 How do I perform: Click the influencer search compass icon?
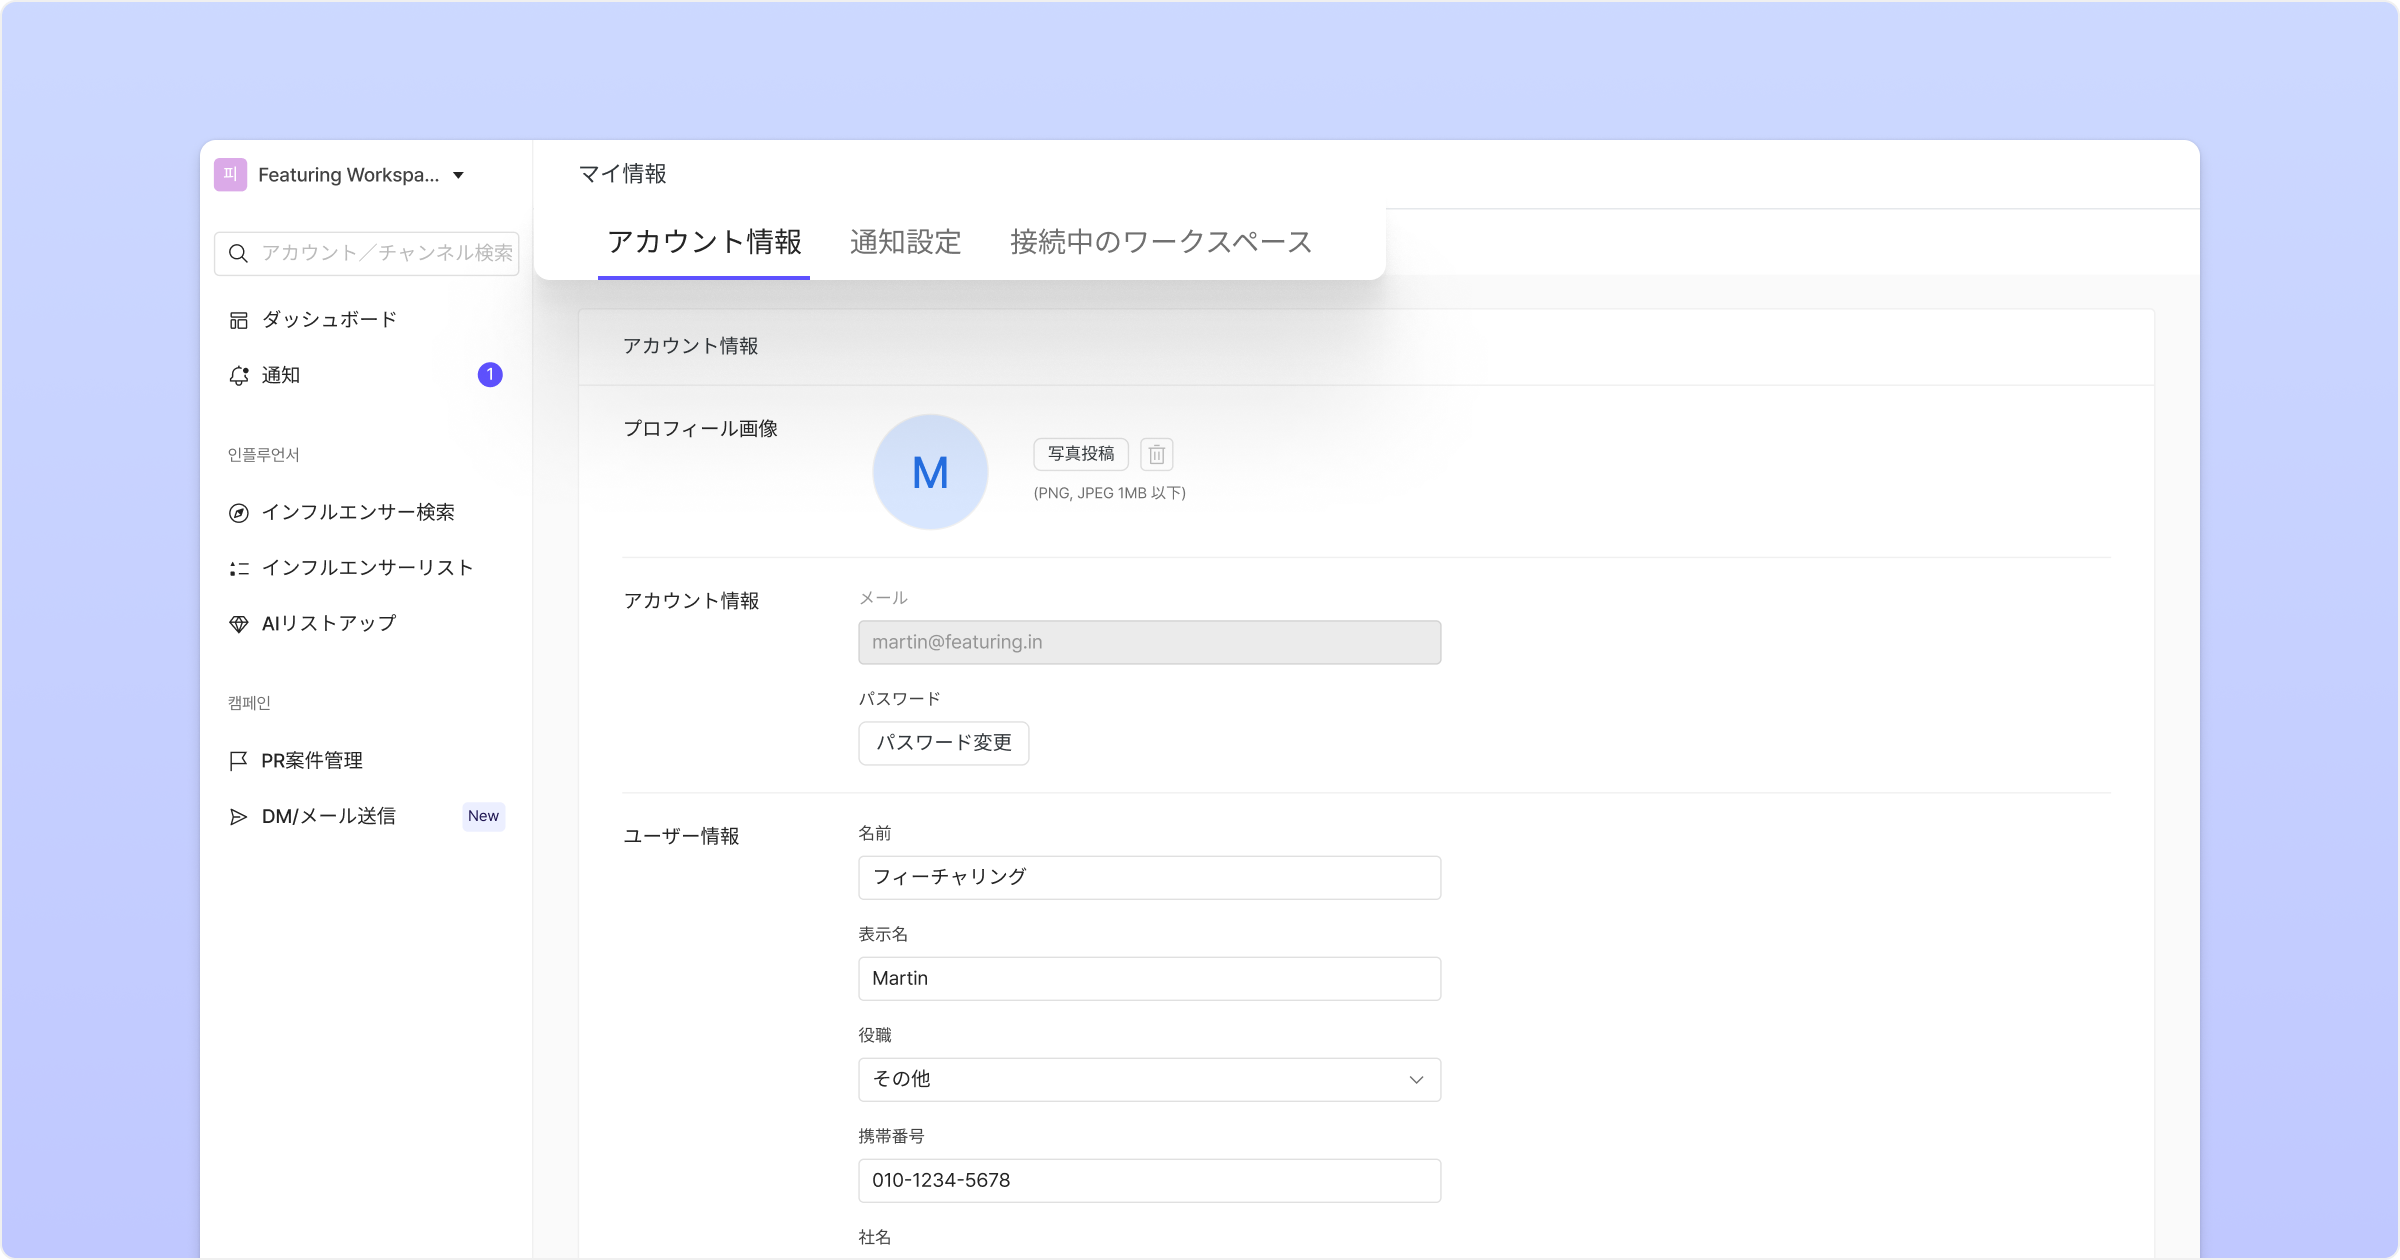[x=238, y=513]
